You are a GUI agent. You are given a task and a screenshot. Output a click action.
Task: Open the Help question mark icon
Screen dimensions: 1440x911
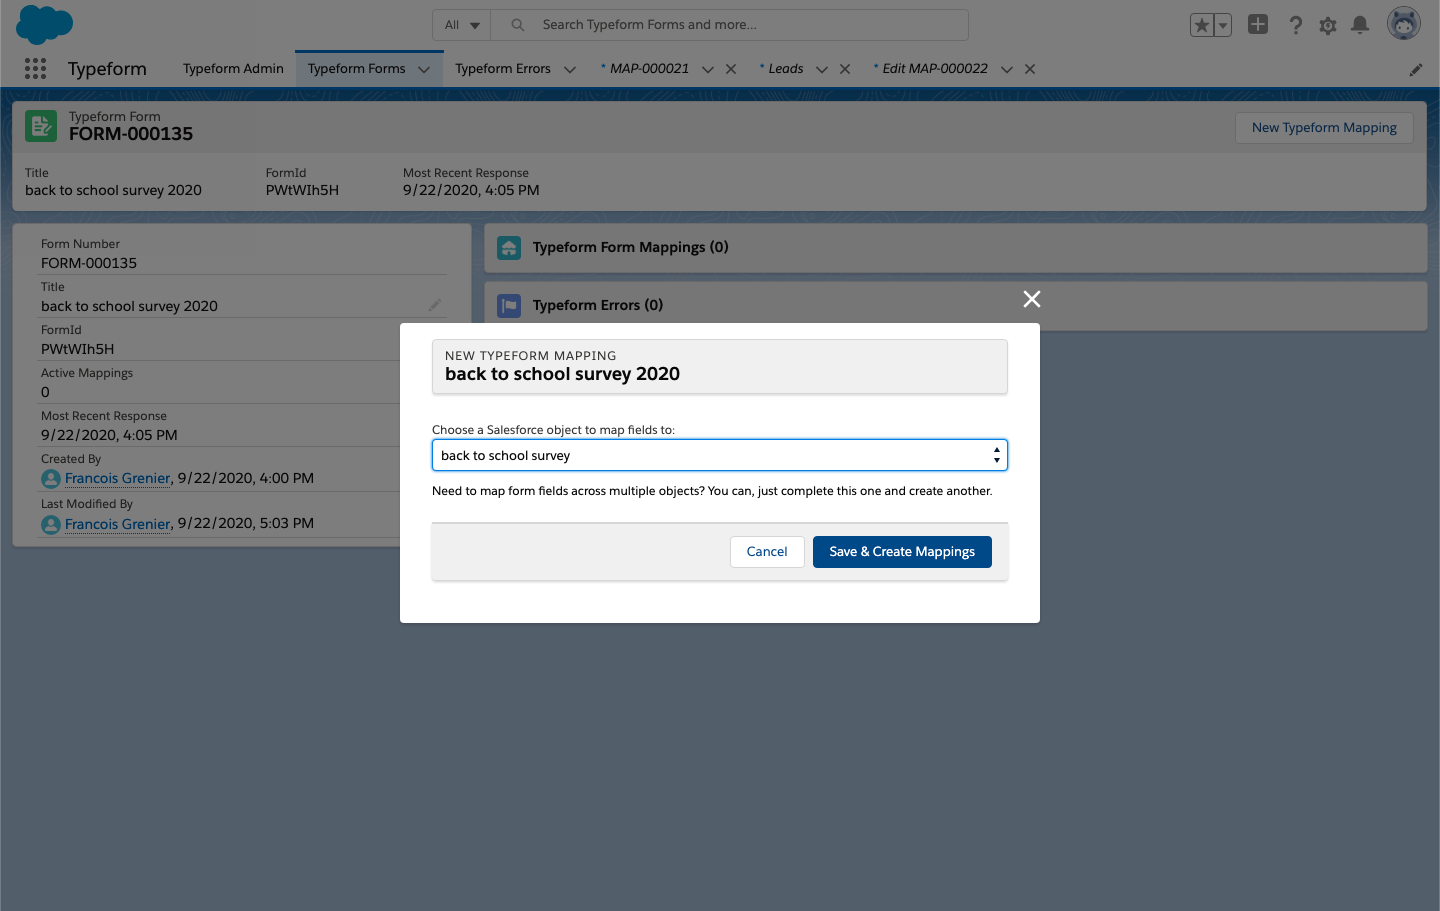[x=1295, y=25]
